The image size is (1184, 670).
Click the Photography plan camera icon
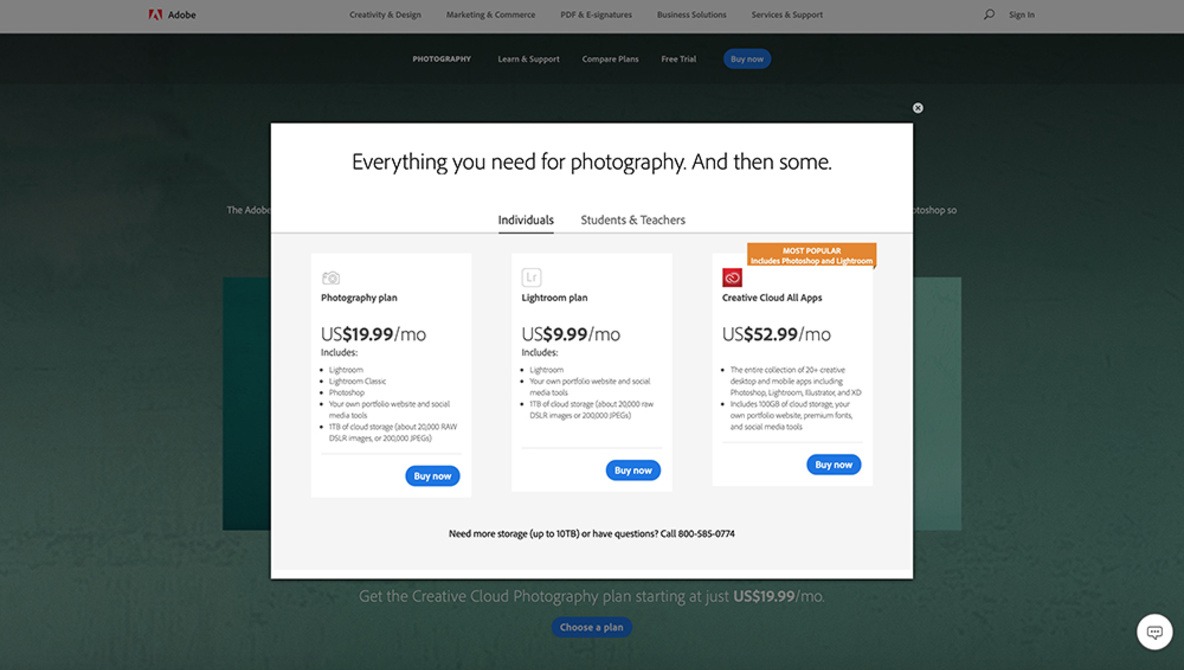click(x=331, y=278)
